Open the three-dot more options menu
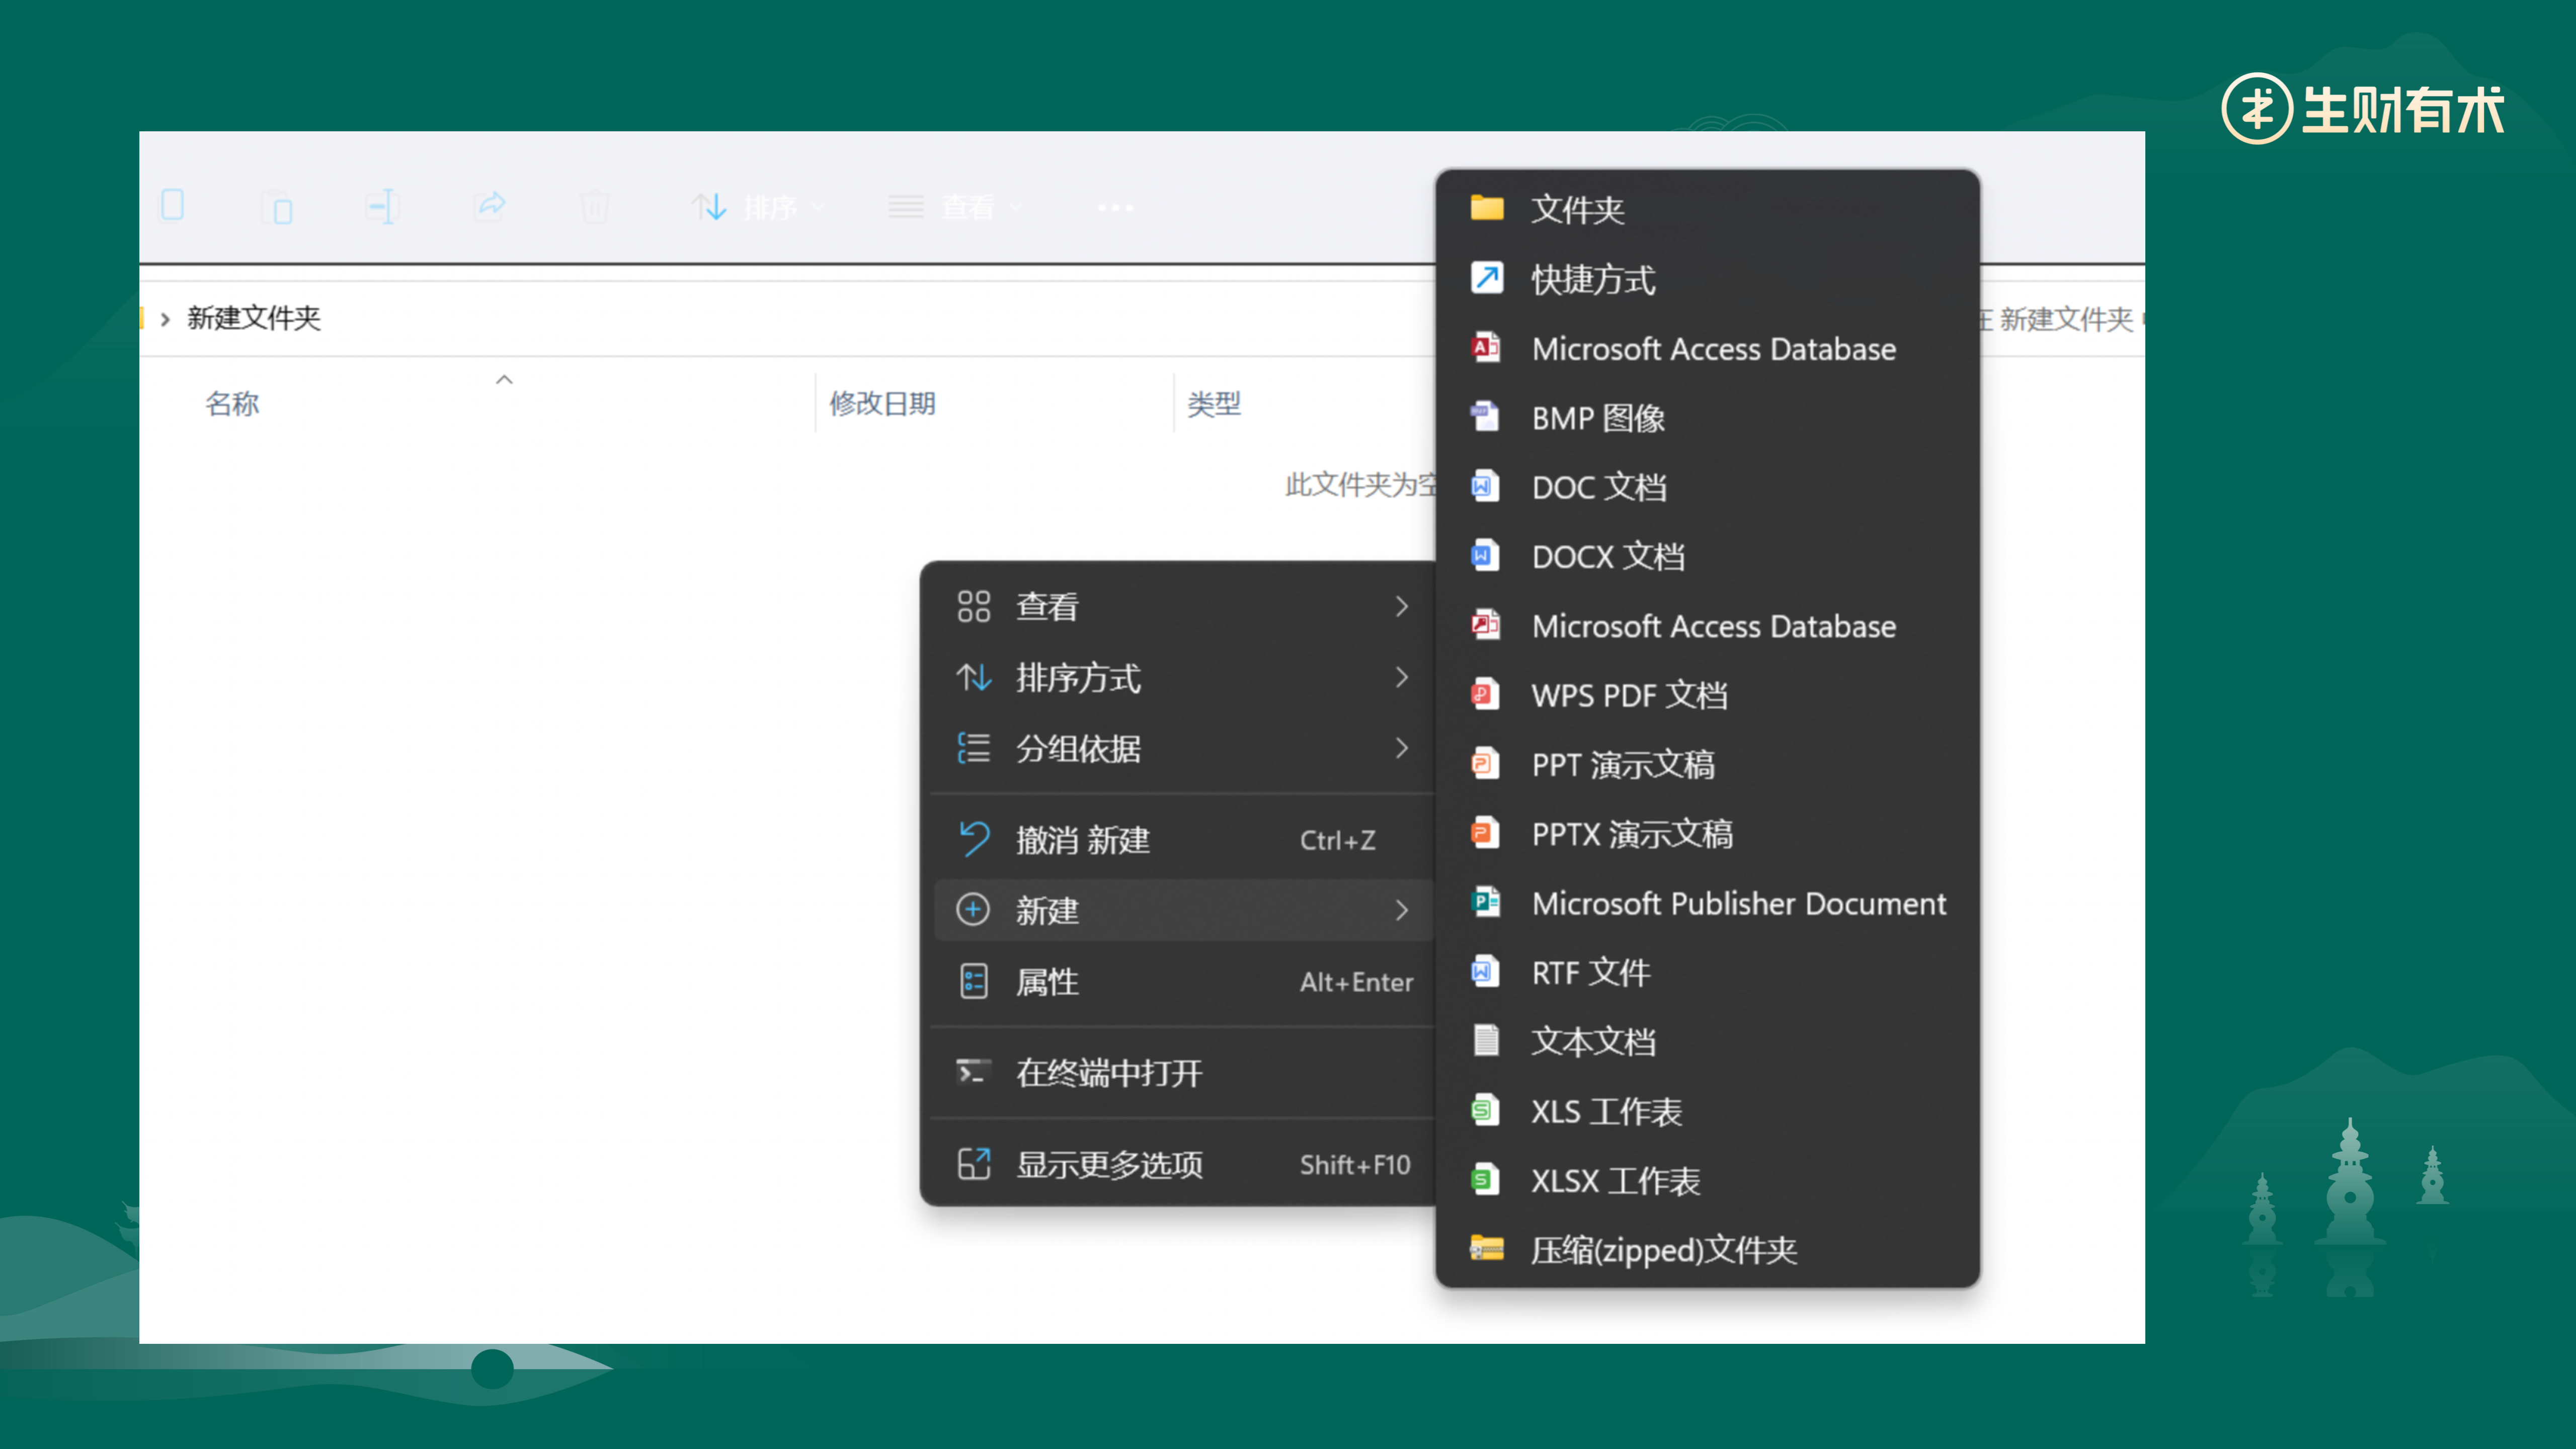This screenshot has height=1449, width=2576. tap(1115, 208)
